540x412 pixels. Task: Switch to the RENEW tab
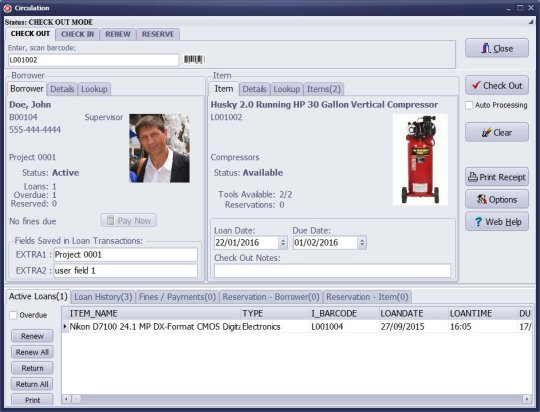coord(118,34)
